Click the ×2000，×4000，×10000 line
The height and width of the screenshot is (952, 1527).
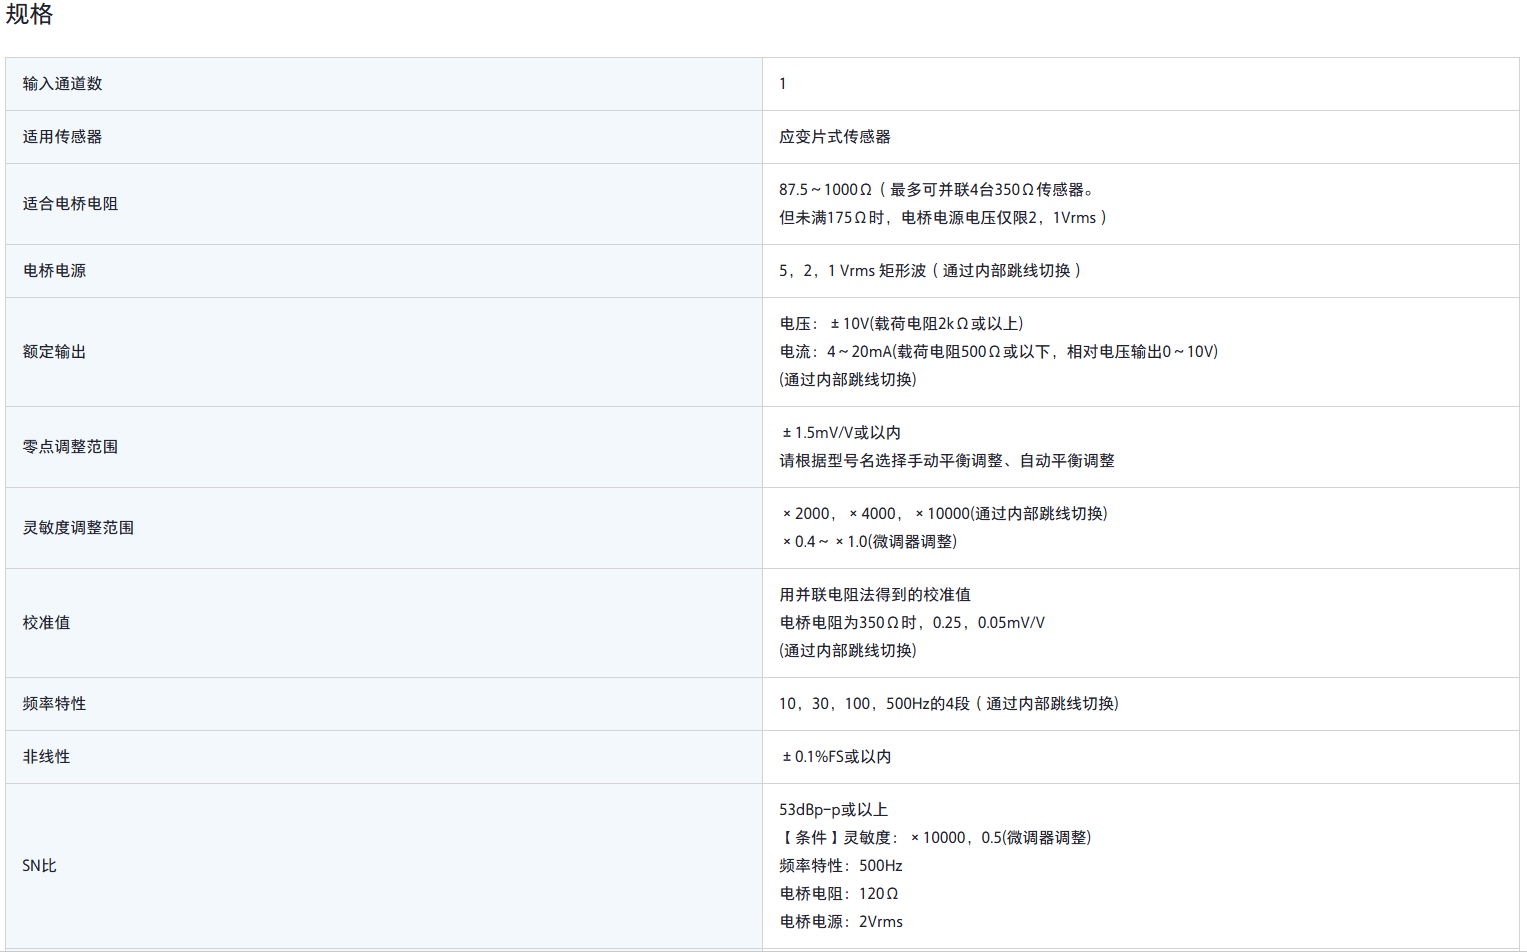[945, 514]
